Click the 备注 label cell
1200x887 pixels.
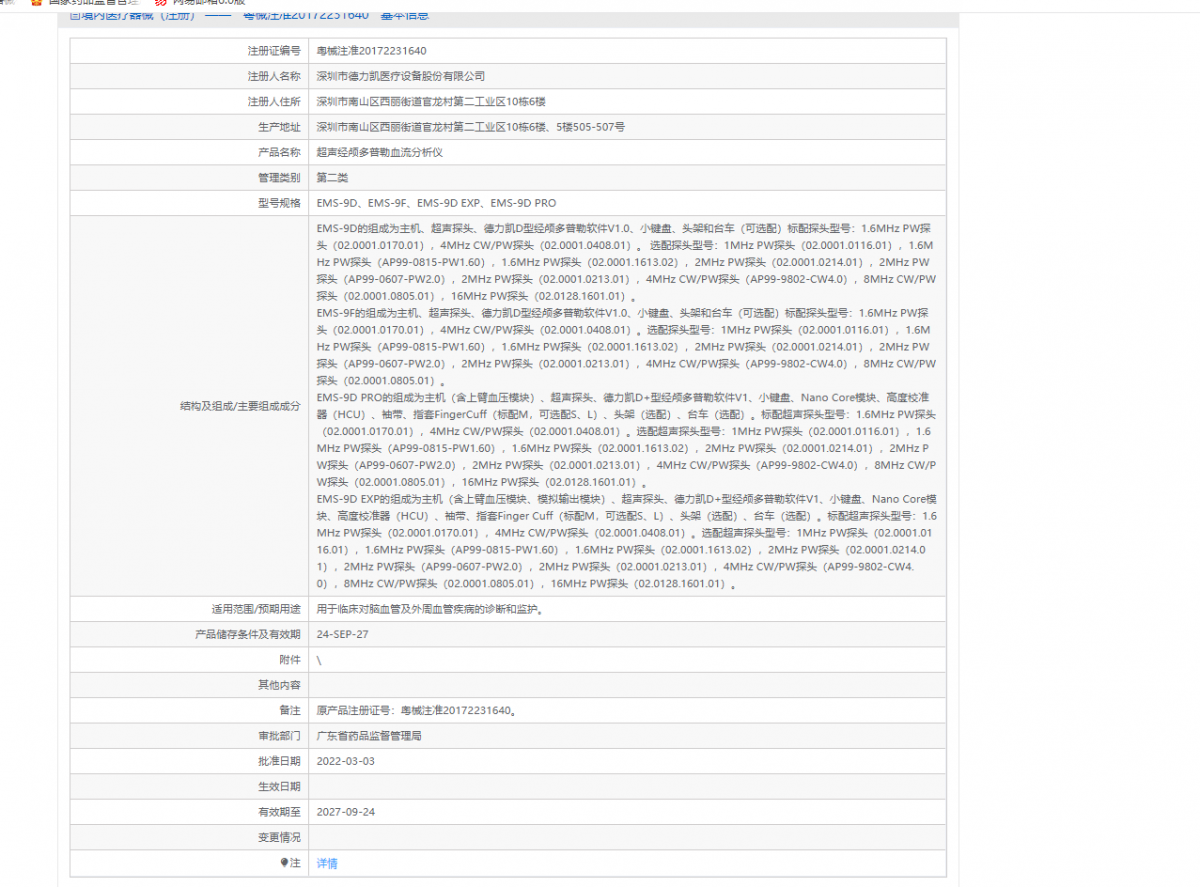tap(189, 710)
